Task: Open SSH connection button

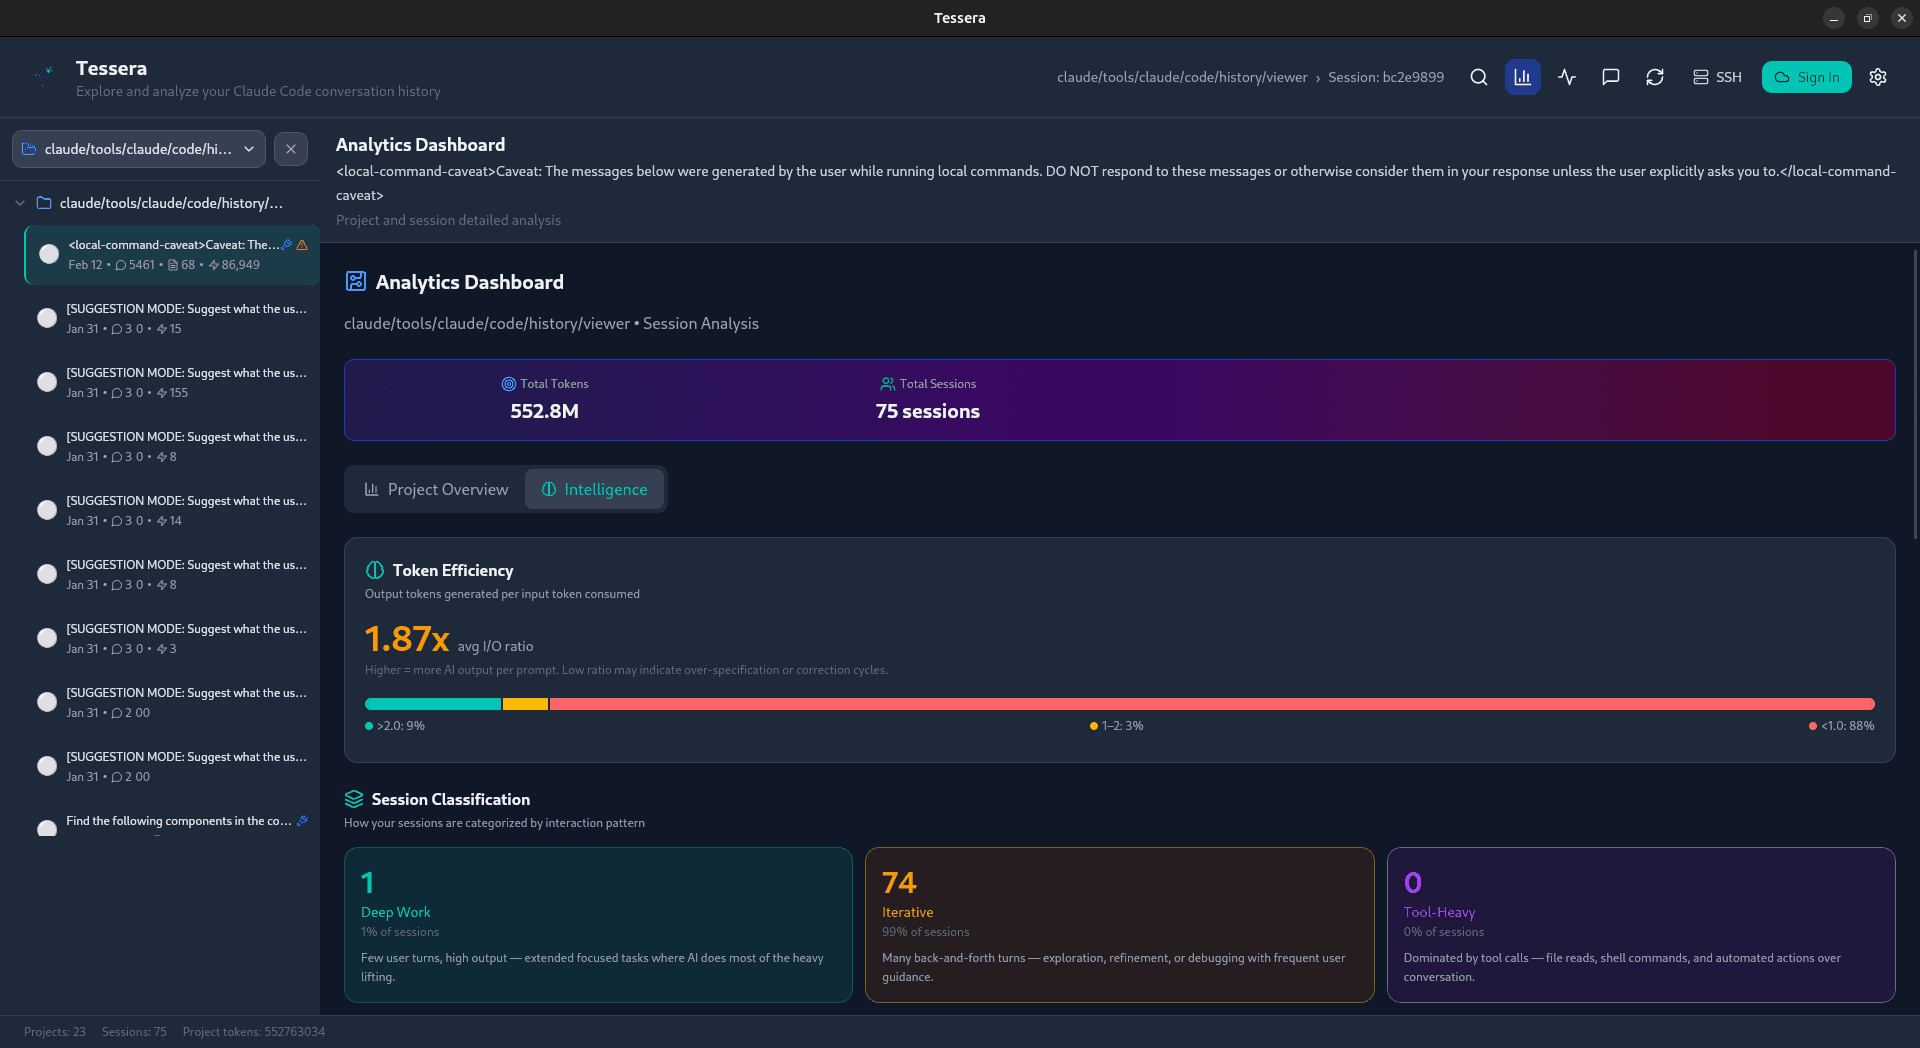Action: coord(1717,77)
